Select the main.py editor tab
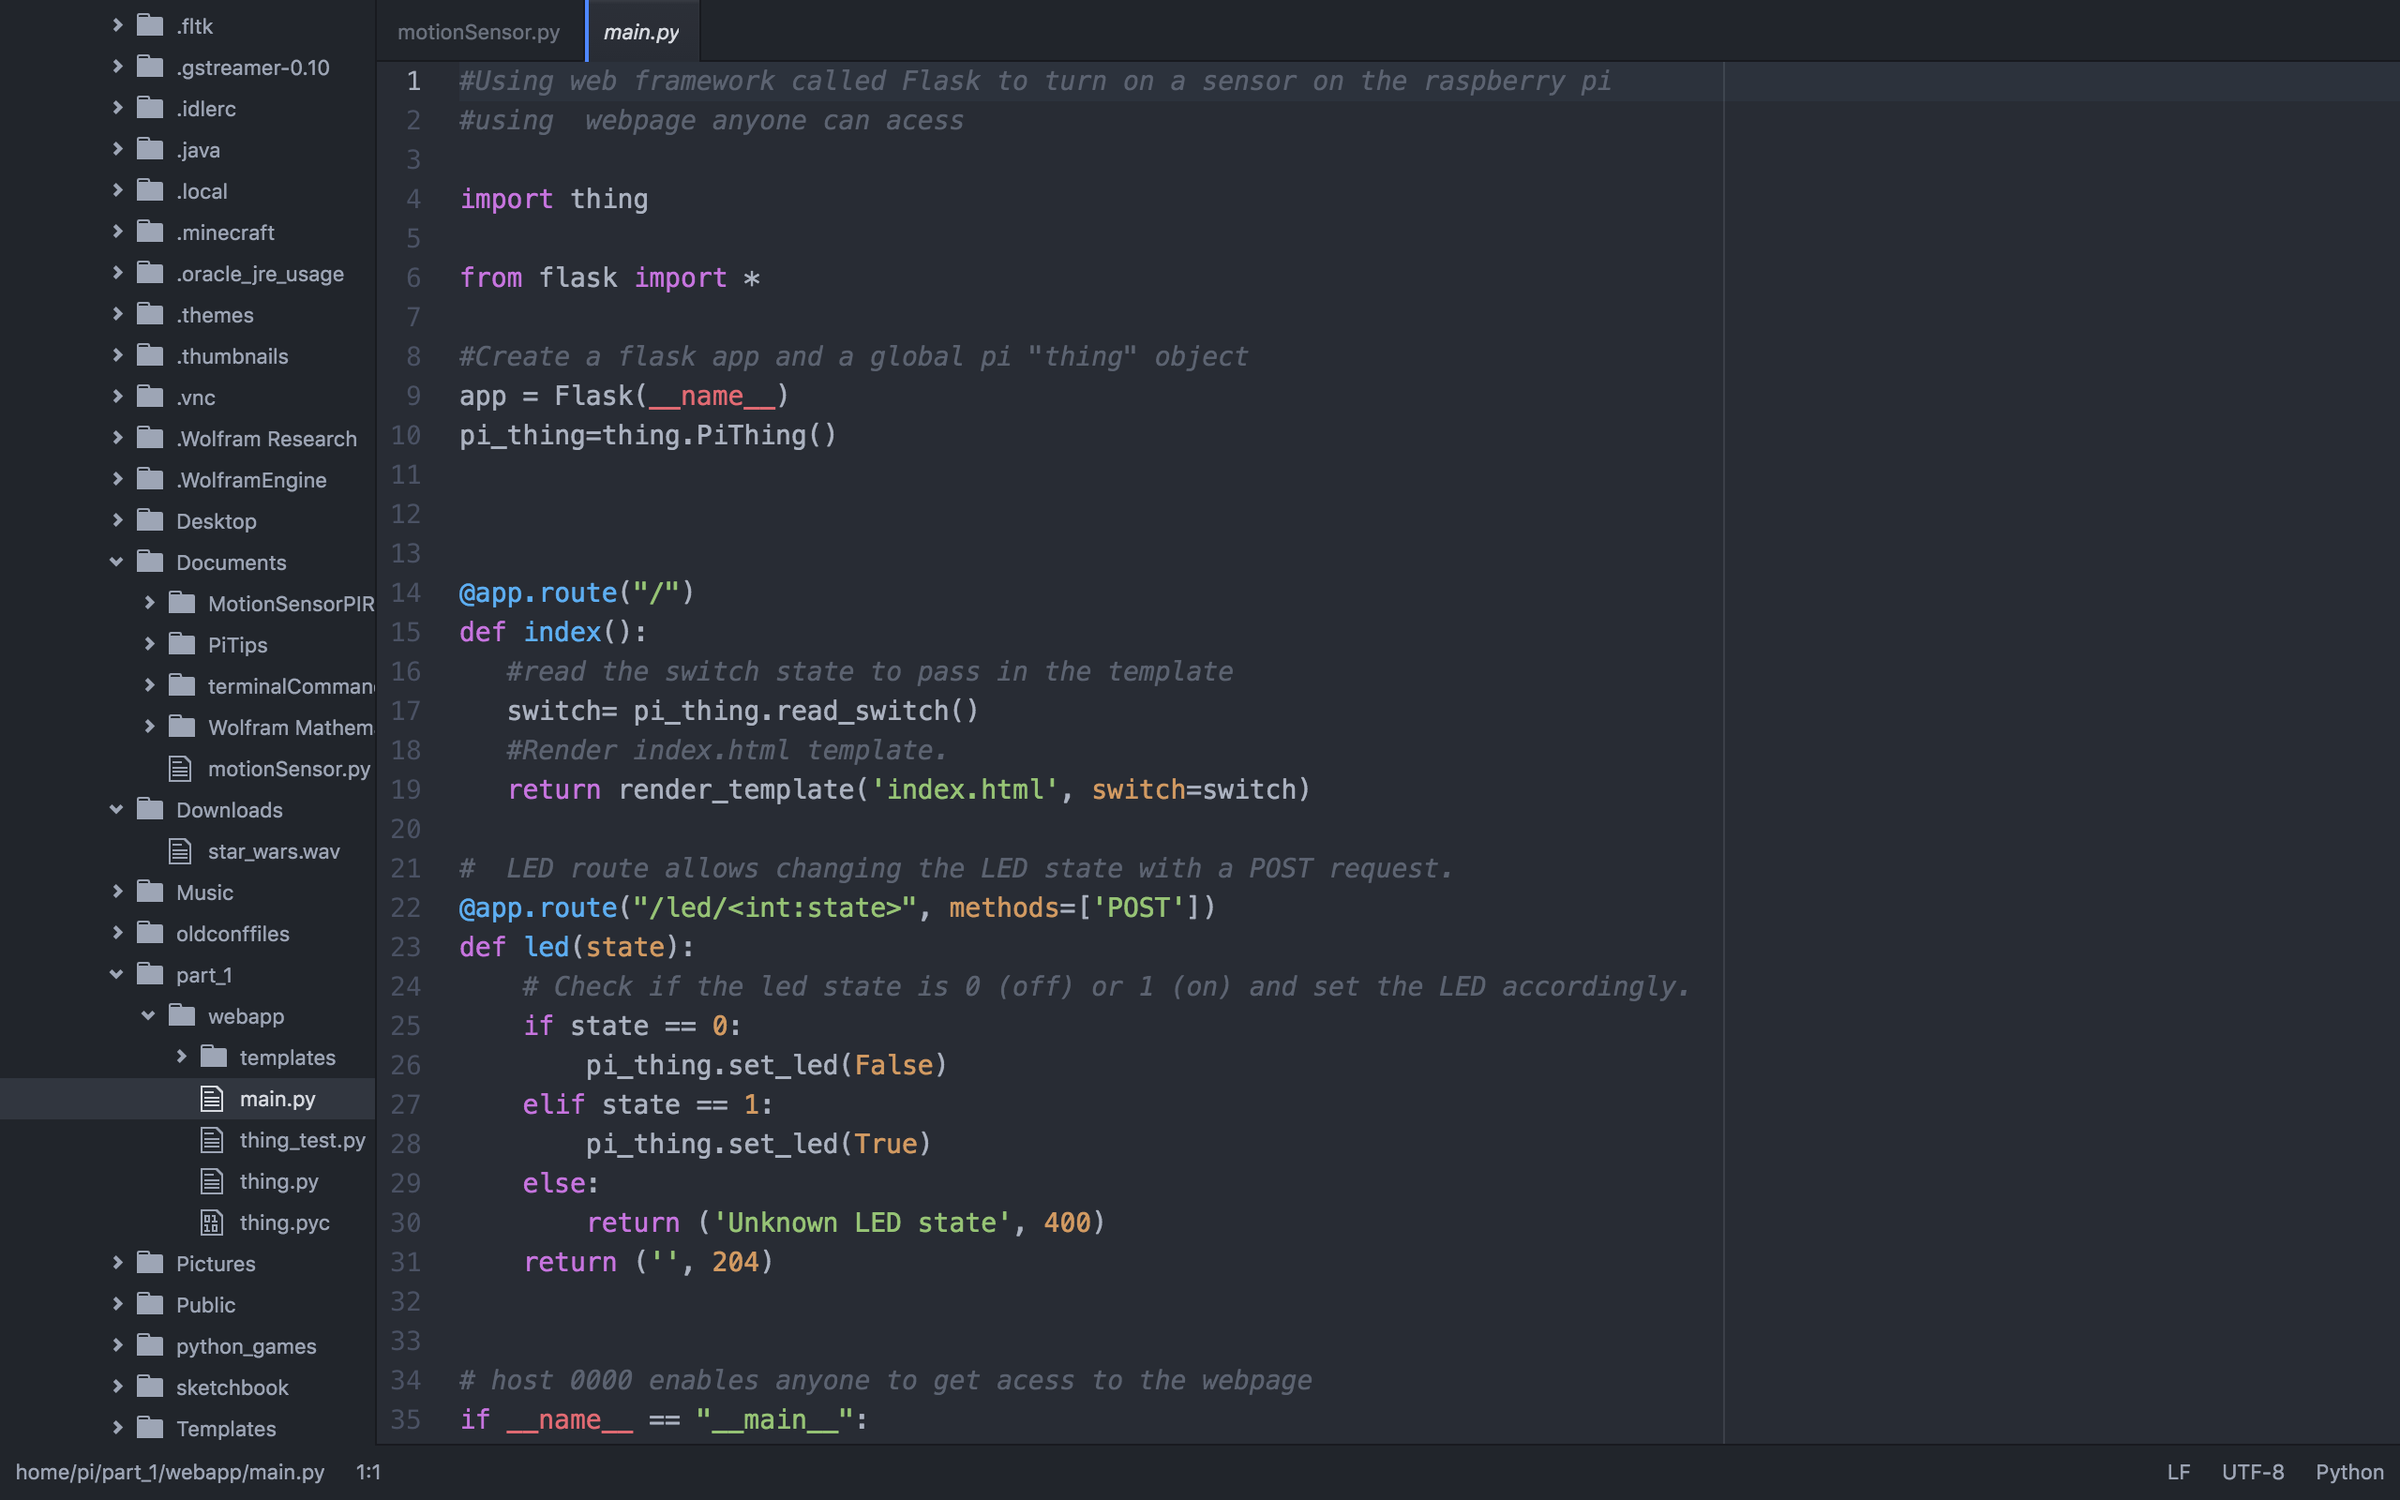The width and height of the screenshot is (2400, 1500). pyautogui.click(x=641, y=32)
